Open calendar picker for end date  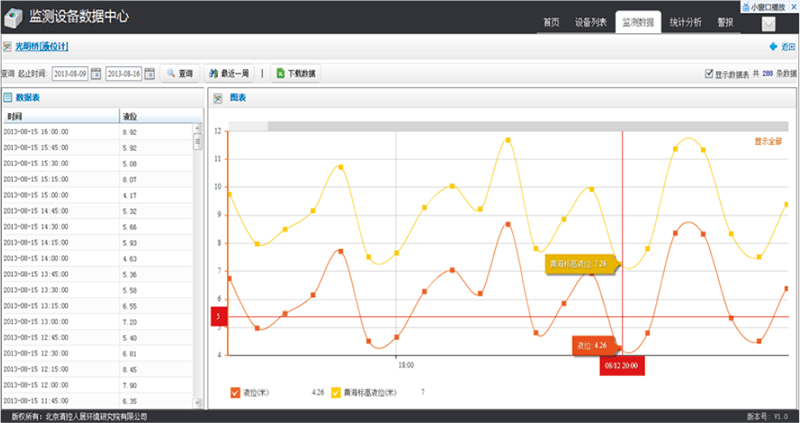[150, 73]
